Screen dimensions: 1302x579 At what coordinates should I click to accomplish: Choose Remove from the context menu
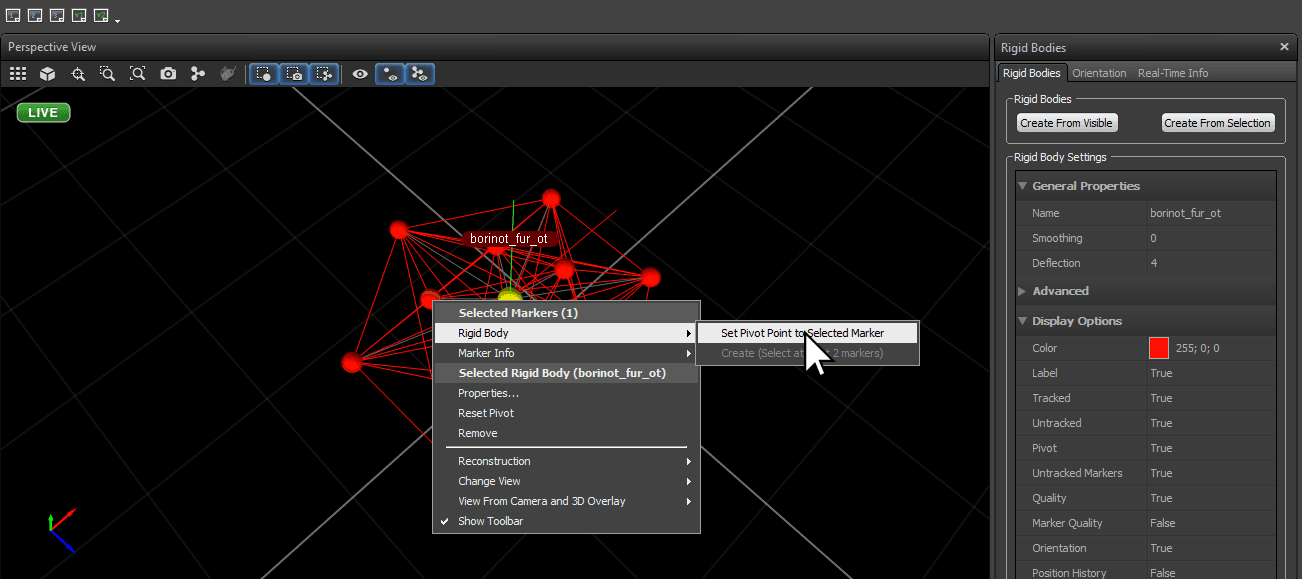pyautogui.click(x=566, y=433)
